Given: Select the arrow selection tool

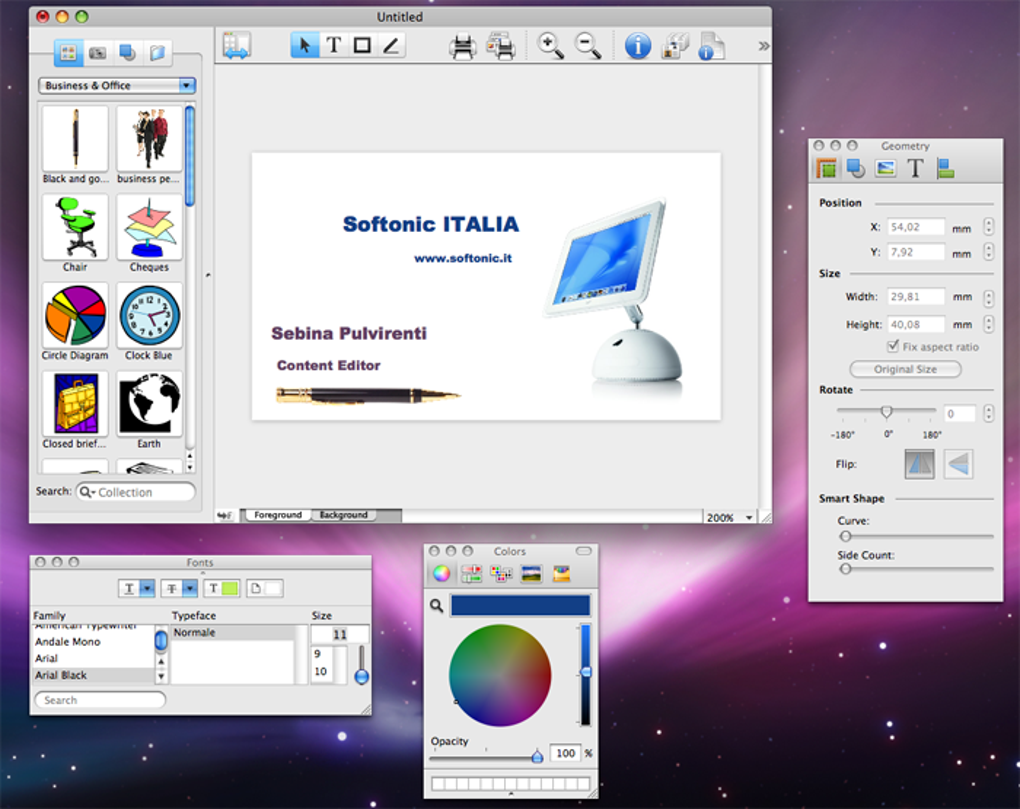Looking at the screenshot, I should coord(304,46).
